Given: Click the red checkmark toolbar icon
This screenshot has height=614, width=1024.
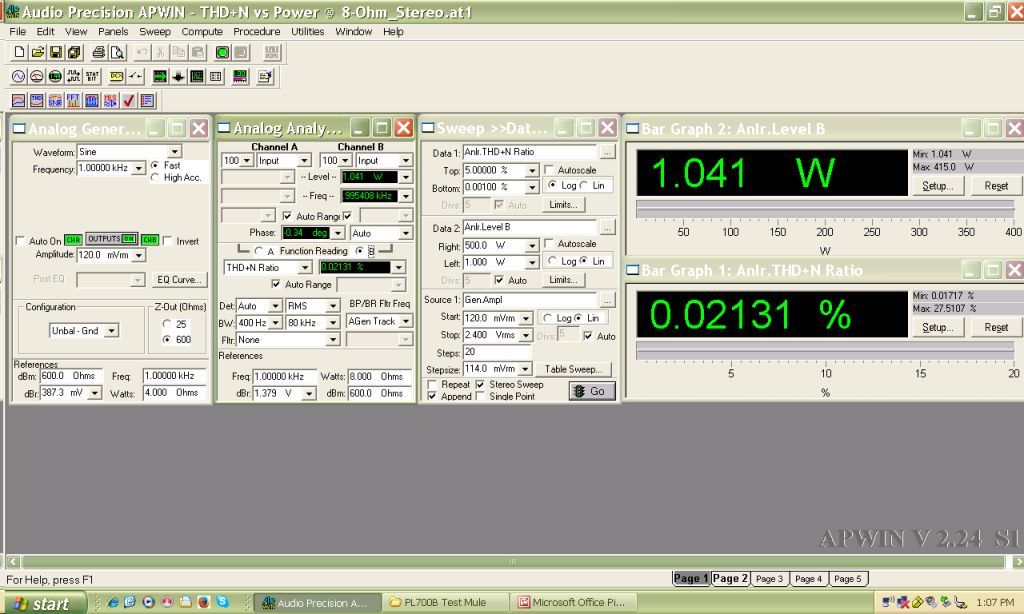Looking at the screenshot, I should pos(129,101).
